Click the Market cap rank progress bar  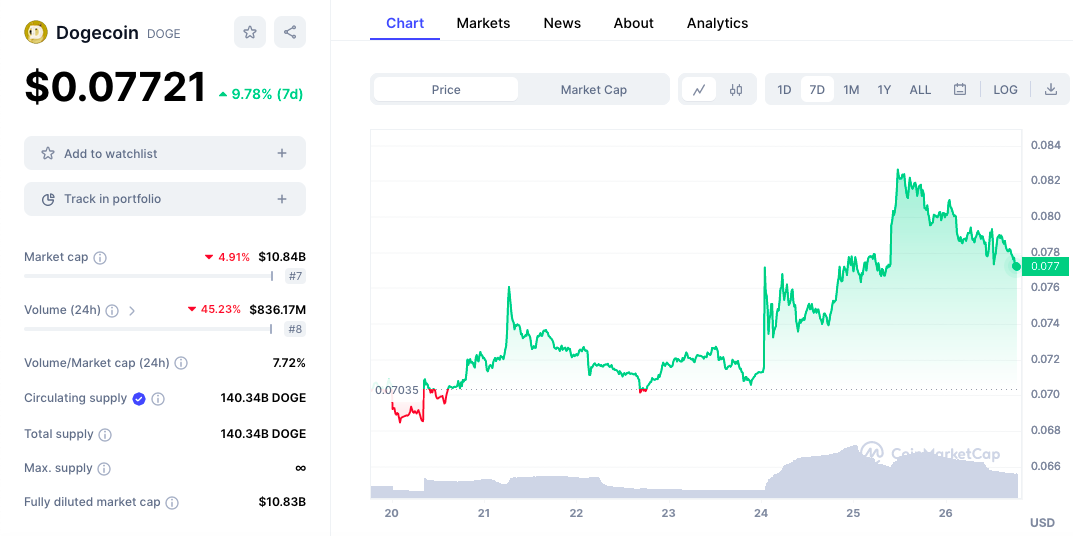(x=148, y=276)
